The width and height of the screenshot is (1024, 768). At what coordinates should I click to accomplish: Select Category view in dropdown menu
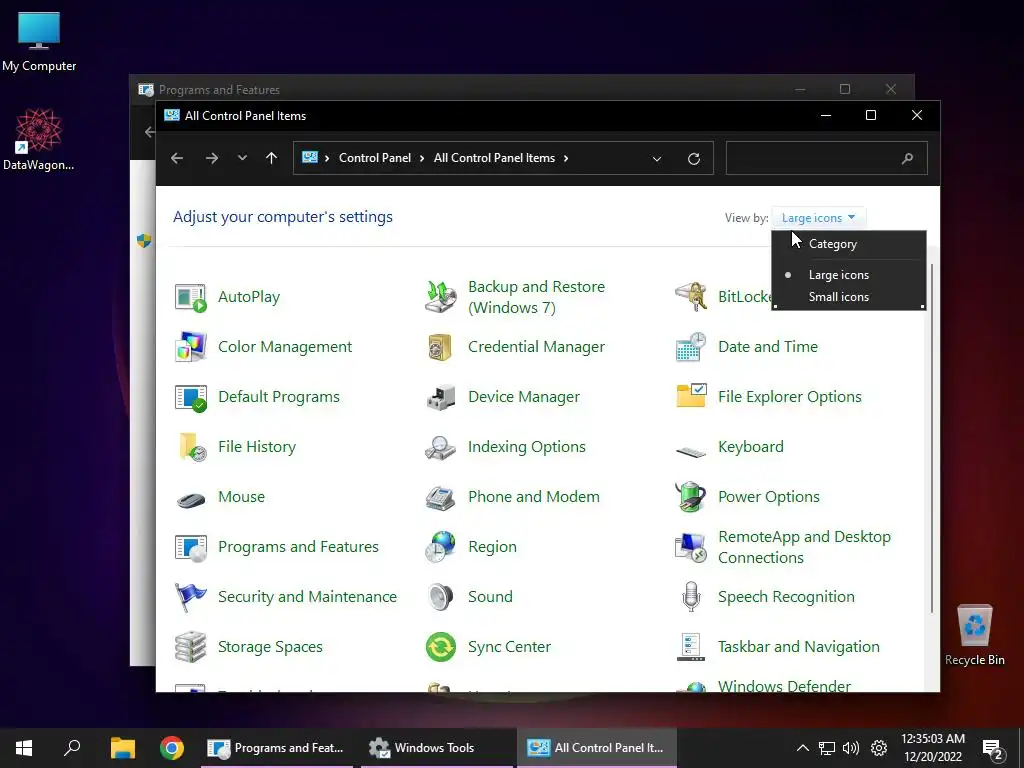point(848,244)
